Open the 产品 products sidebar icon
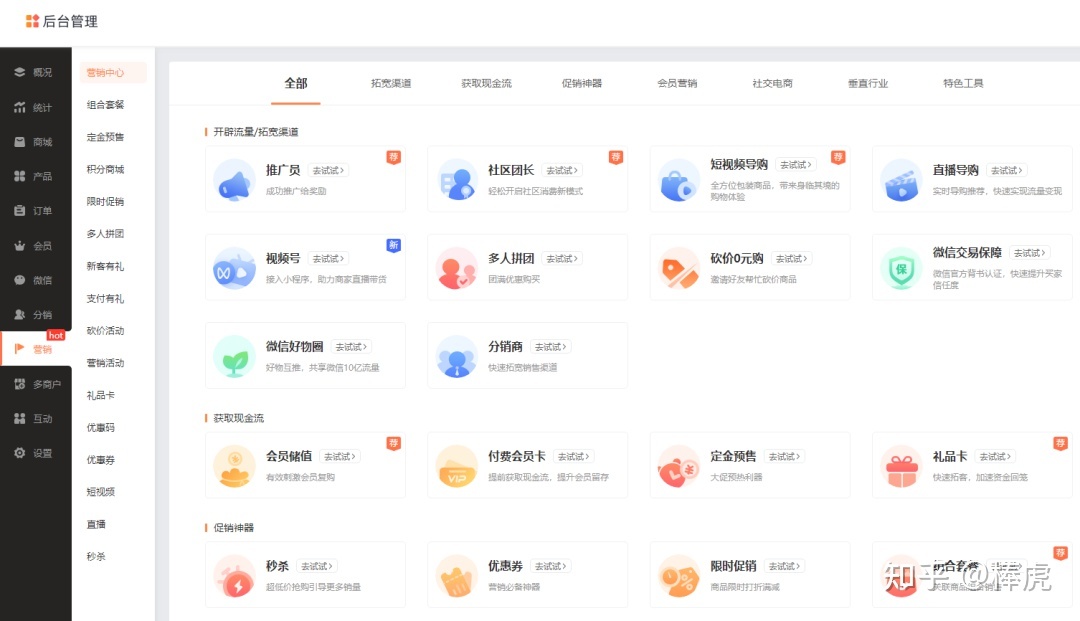The width and height of the screenshot is (1080, 621). click(x=19, y=176)
